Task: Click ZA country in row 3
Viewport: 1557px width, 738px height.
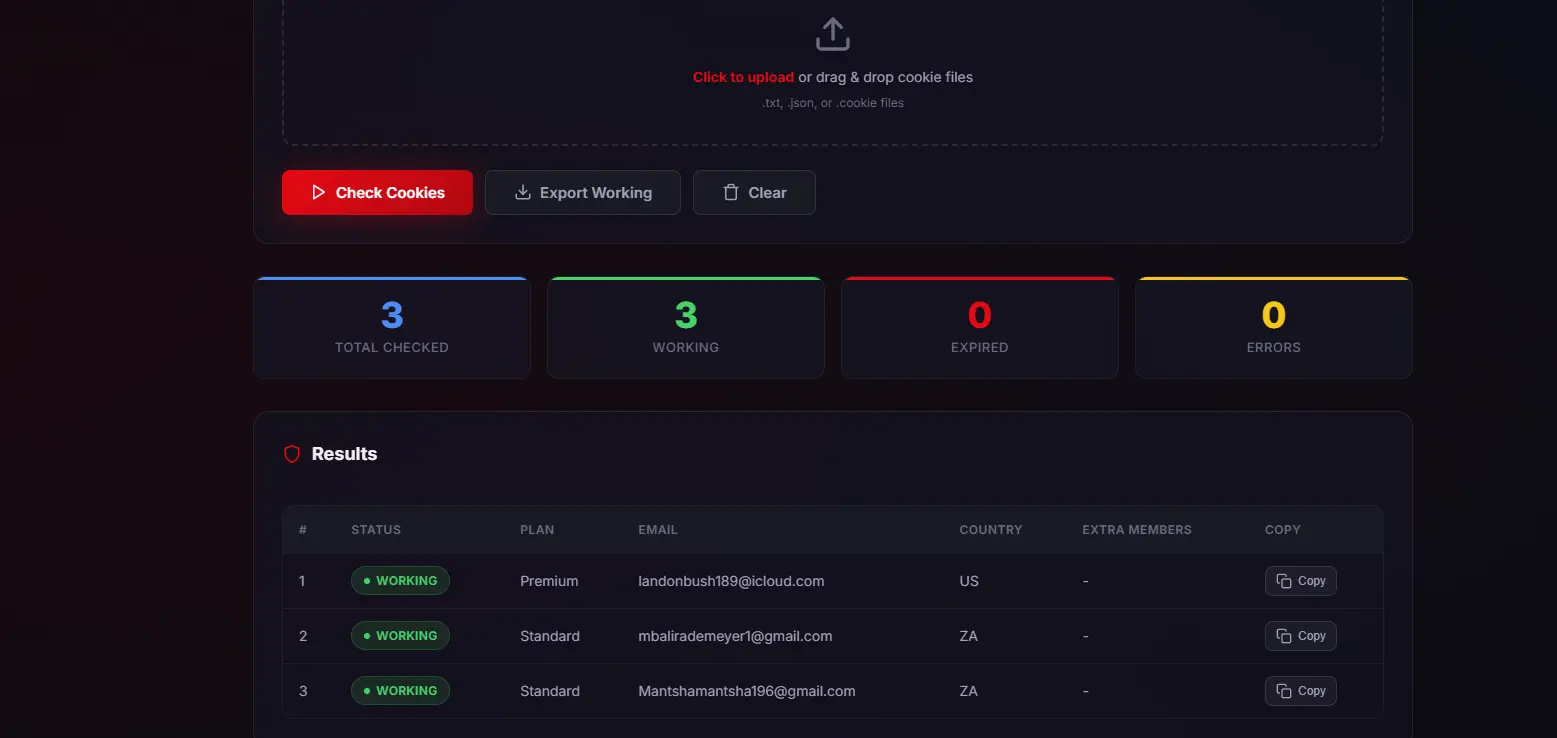Action: tap(968, 691)
